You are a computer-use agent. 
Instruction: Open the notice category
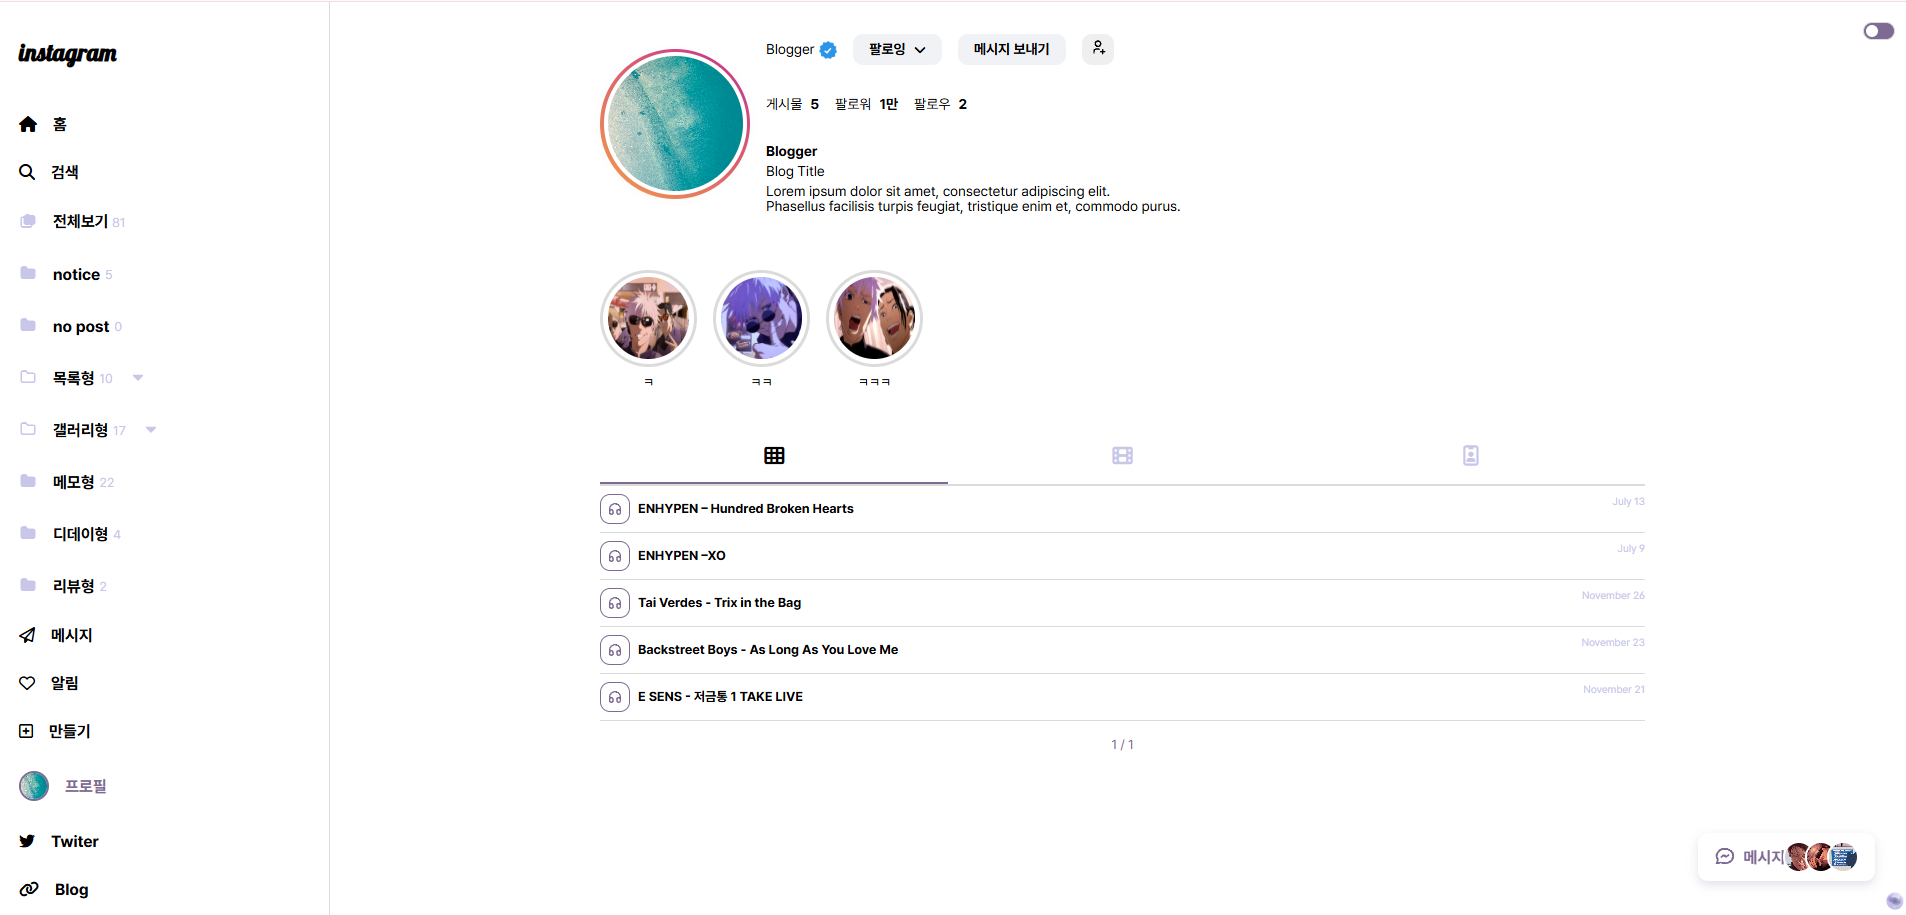tap(76, 274)
